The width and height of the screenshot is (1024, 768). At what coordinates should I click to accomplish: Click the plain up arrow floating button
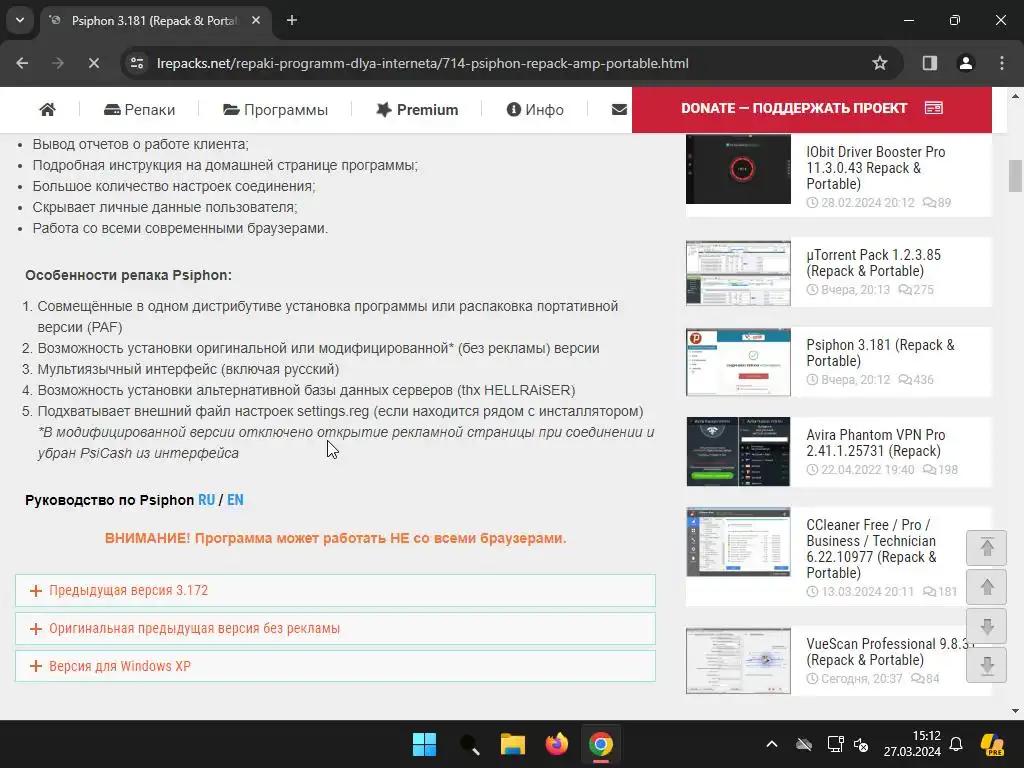987,587
